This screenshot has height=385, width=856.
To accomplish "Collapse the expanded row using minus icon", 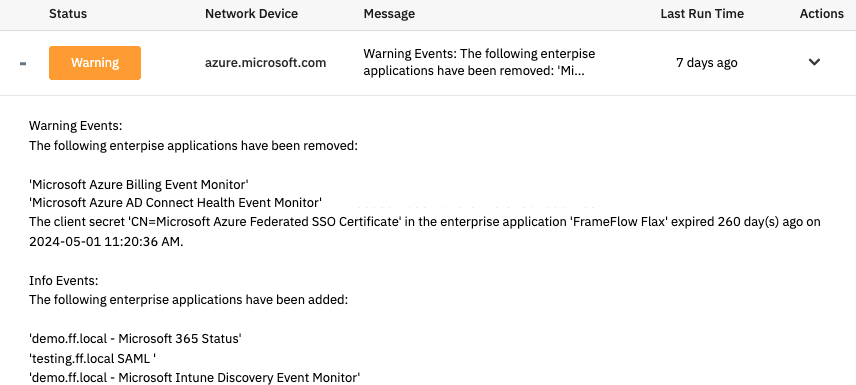I will pos(23,64).
